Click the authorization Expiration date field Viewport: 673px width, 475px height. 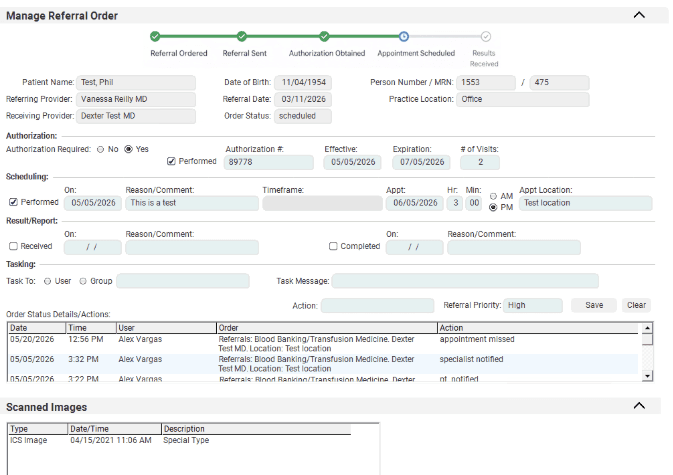tap(421, 162)
